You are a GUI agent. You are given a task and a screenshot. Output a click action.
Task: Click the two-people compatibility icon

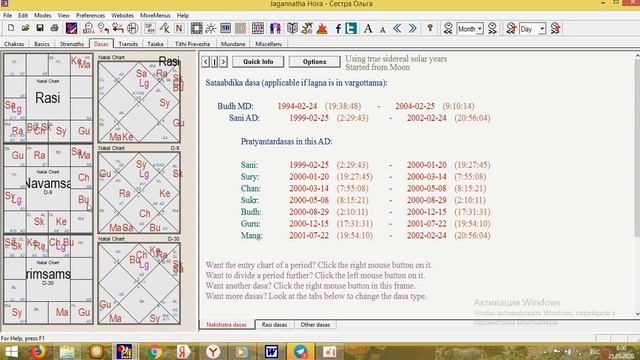coord(276,28)
